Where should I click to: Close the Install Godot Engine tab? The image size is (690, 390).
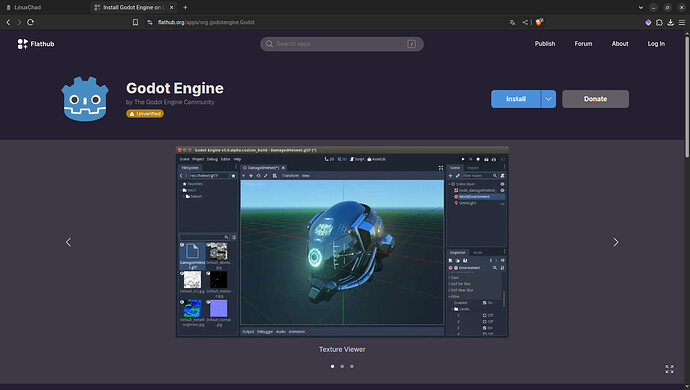point(172,7)
